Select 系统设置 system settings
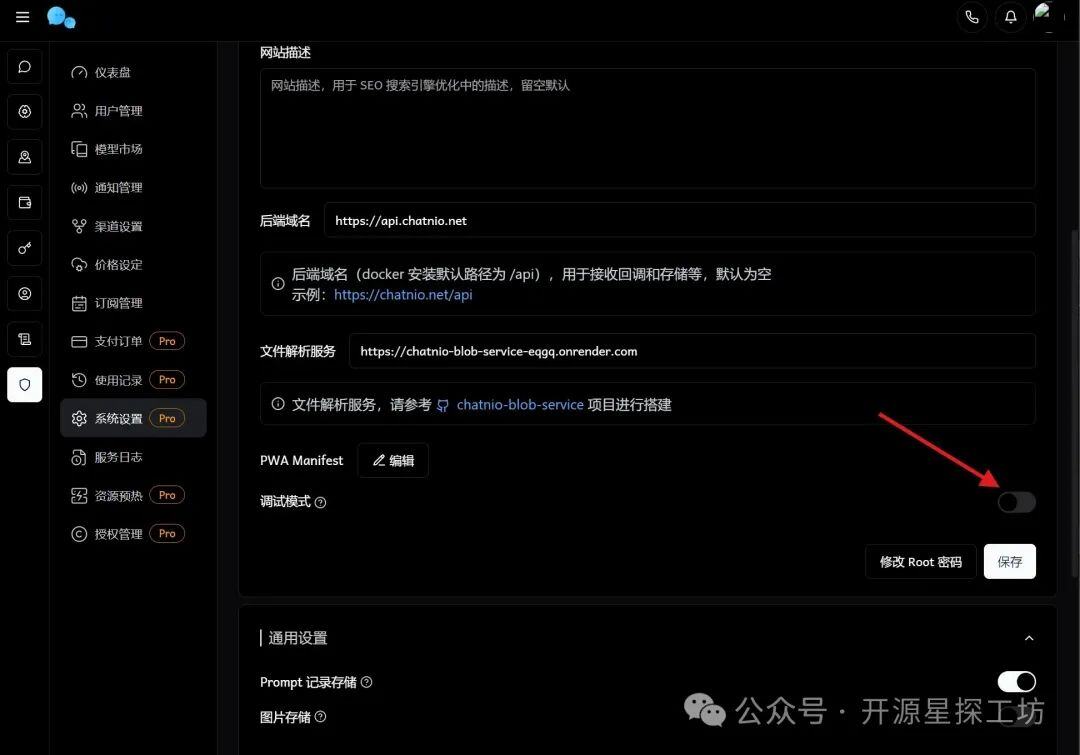 tap(133, 418)
